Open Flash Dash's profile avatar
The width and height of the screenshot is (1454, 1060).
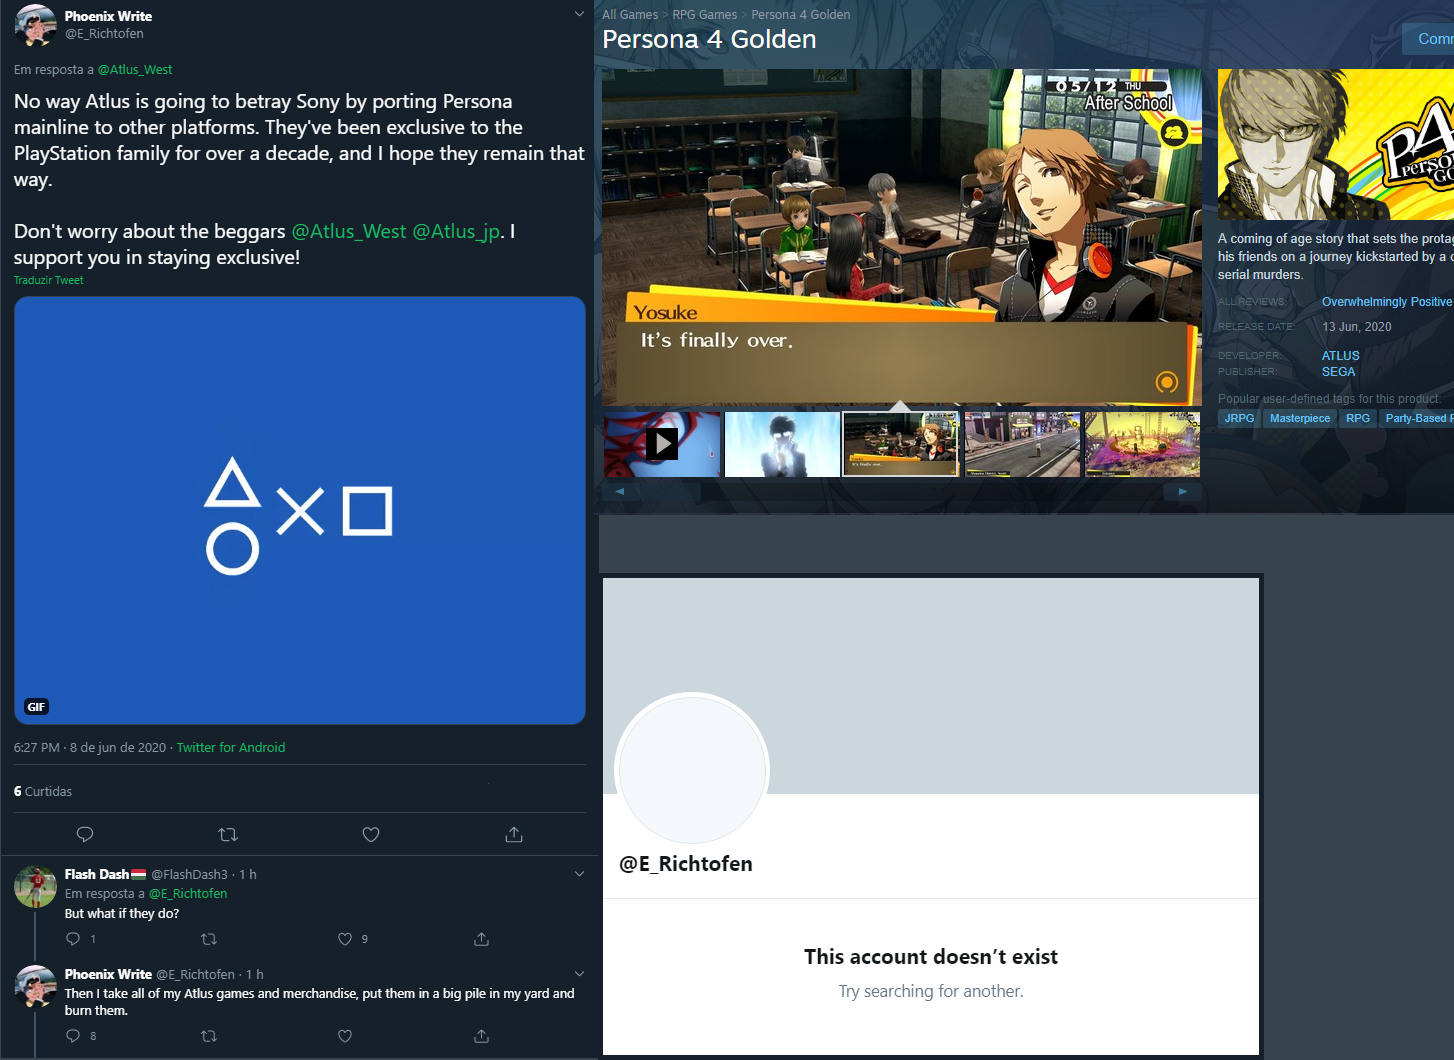35,887
